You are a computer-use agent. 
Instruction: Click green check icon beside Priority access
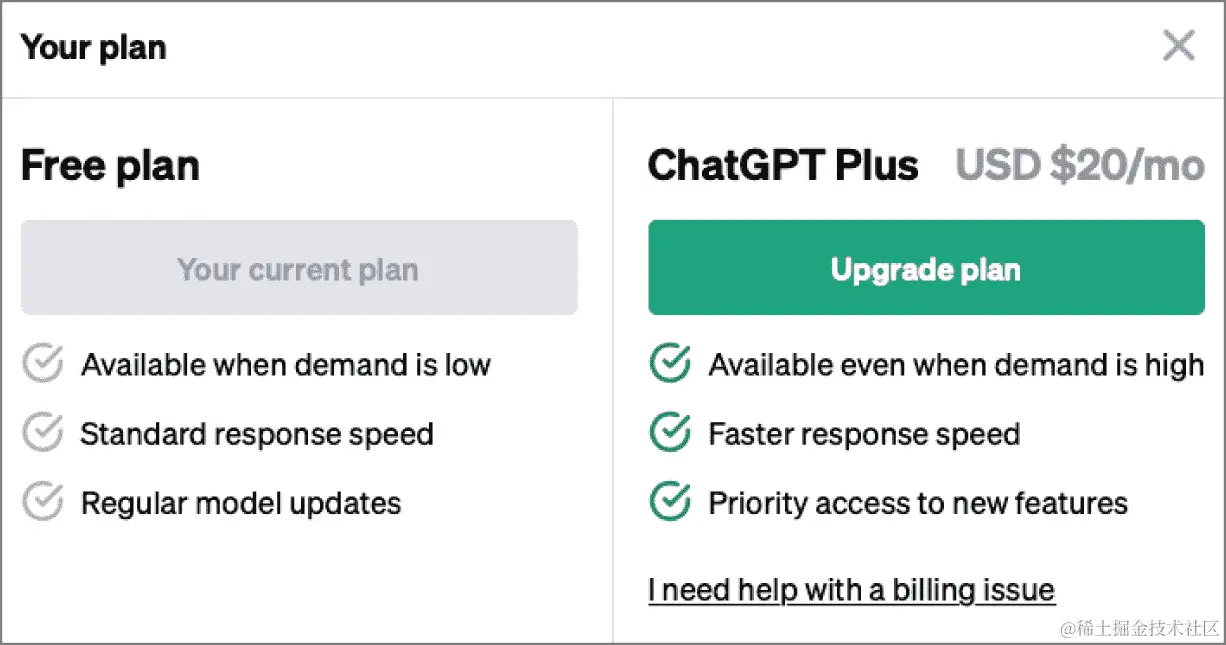point(670,502)
